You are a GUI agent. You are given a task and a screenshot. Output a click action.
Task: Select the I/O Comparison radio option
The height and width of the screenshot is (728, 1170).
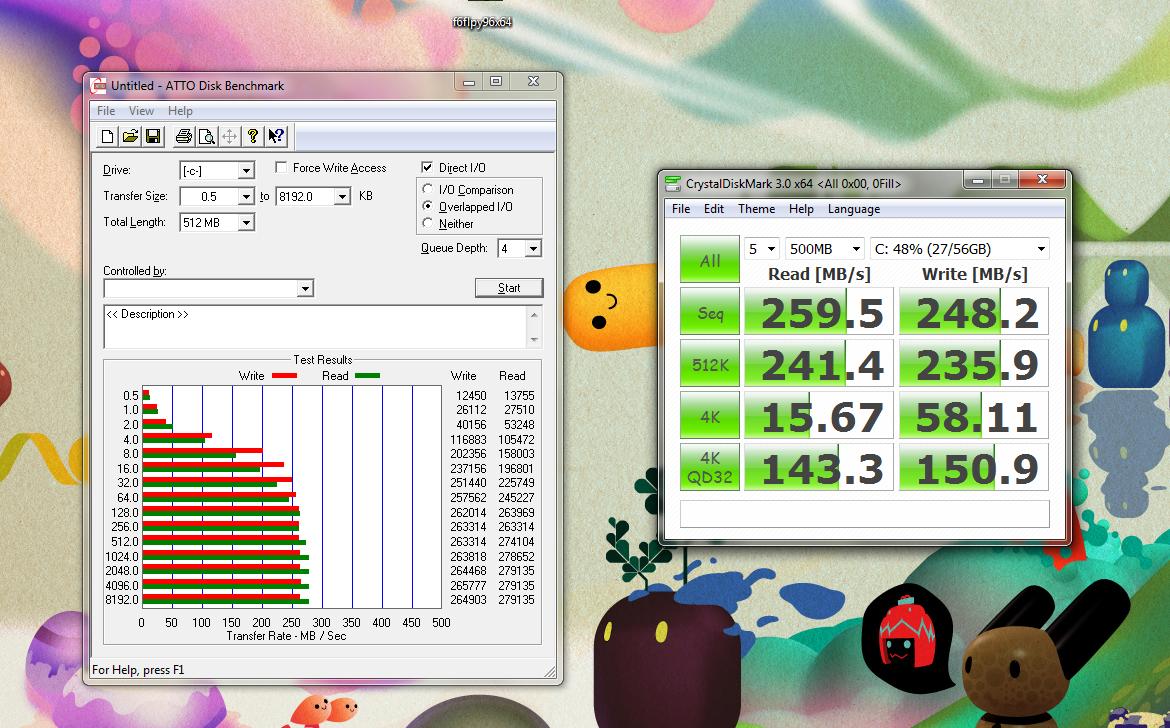click(429, 190)
